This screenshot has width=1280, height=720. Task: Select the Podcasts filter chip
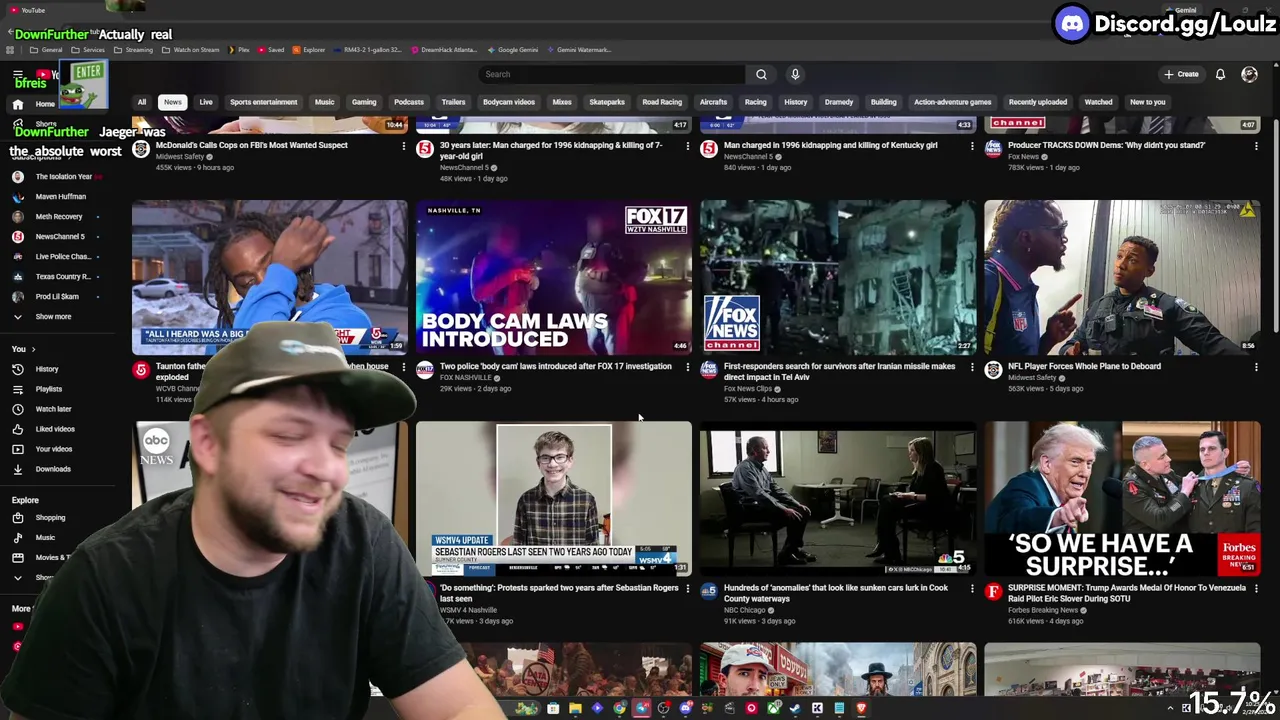pyautogui.click(x=409, y=102)
